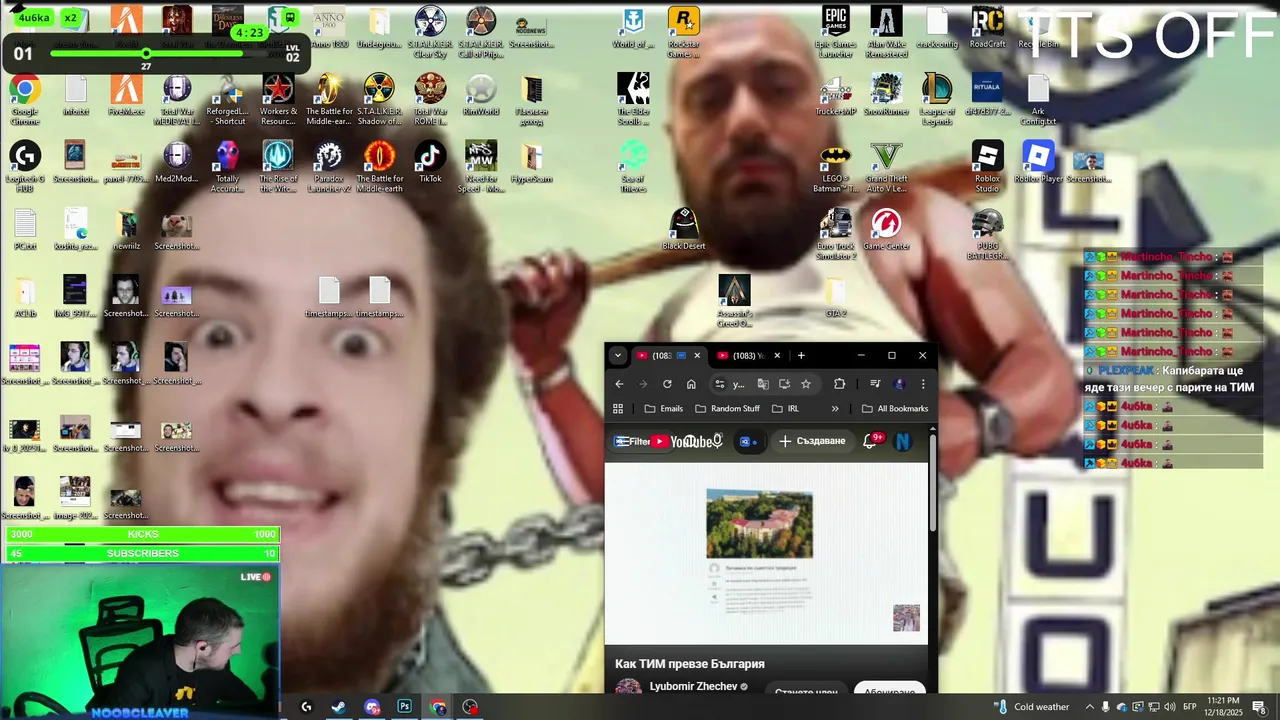Expand the hidden bookmarks chevron

(835, 409)
